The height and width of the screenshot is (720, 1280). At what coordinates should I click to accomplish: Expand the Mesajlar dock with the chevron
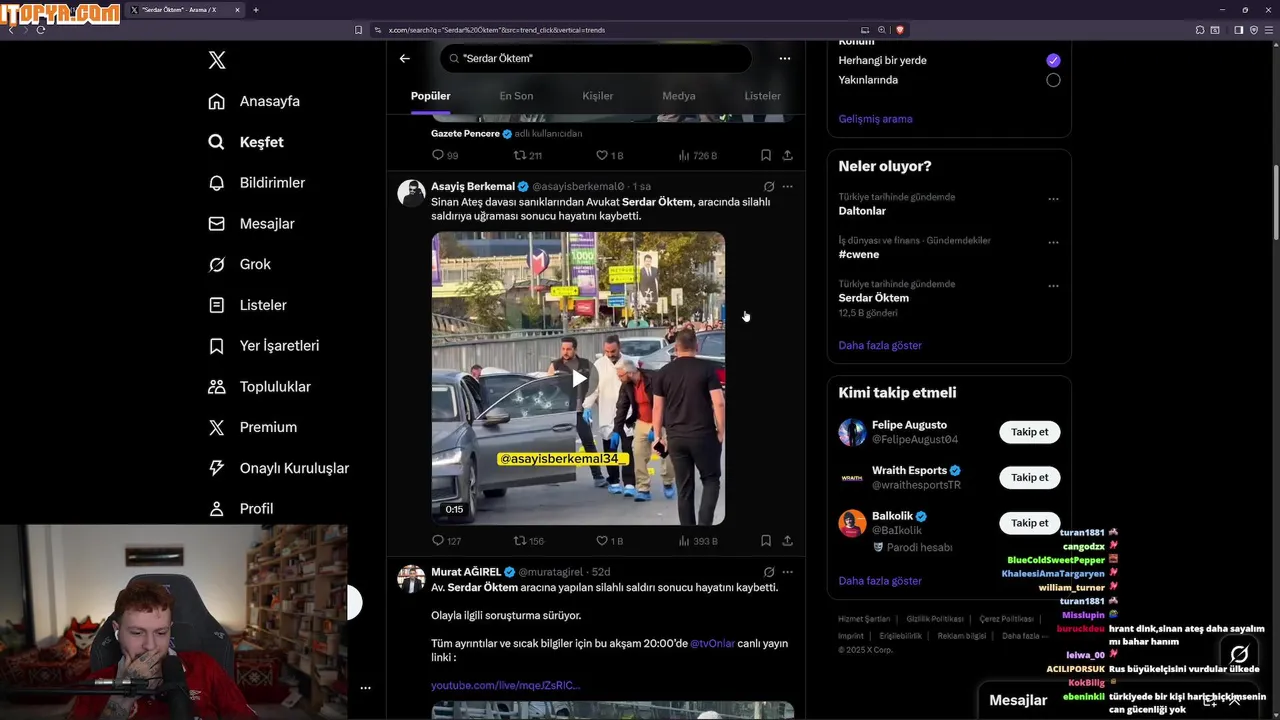point(1235,701)
